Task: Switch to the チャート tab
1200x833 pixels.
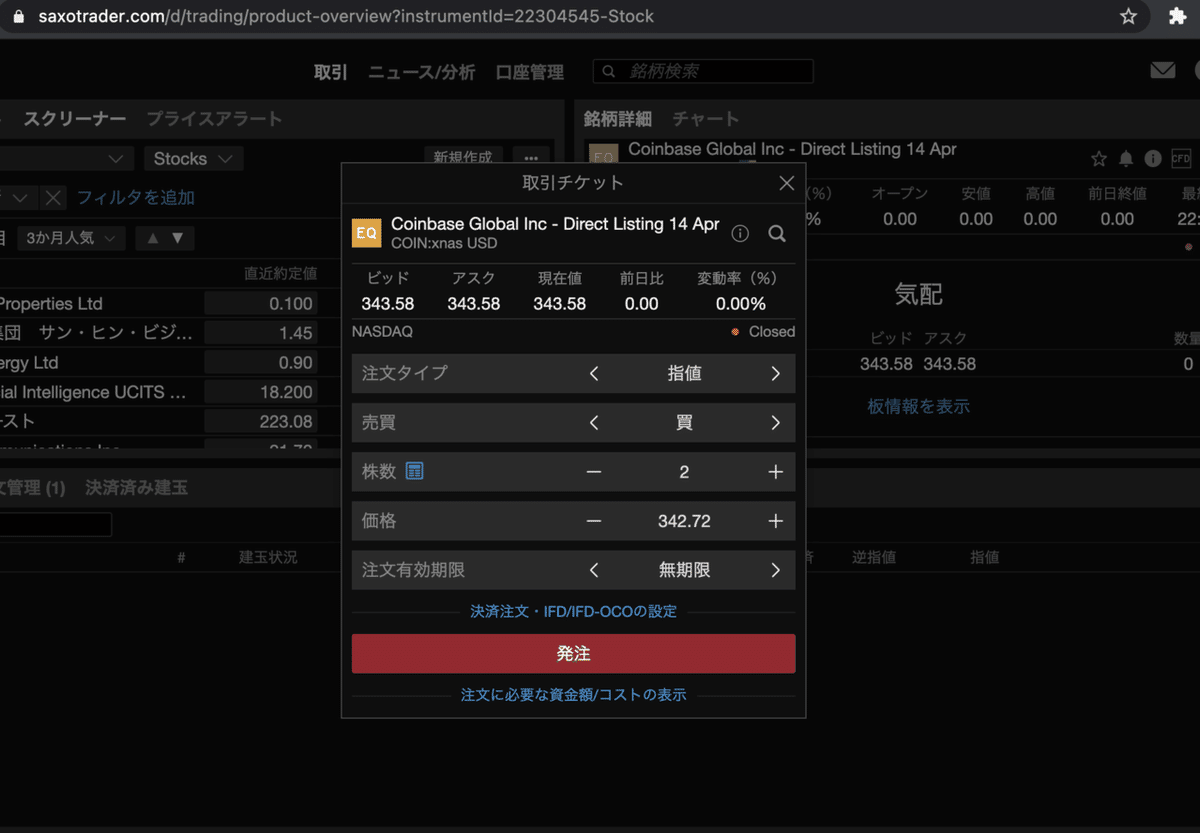Action: click(706, 118)
